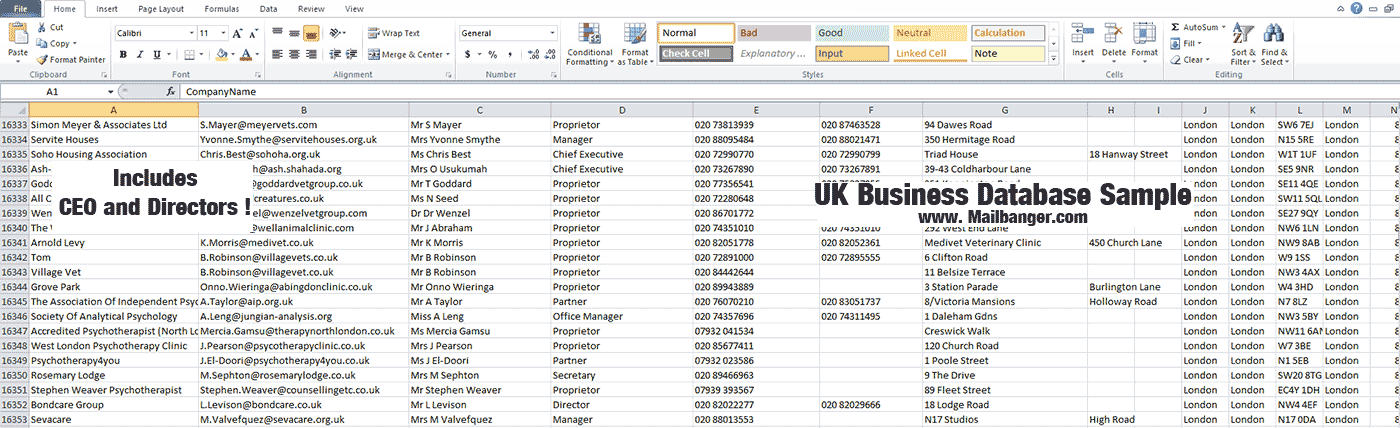This screenshot has width=1400, height=428.
Task: Apply the Bad cell style
Action: click(773, 33)
